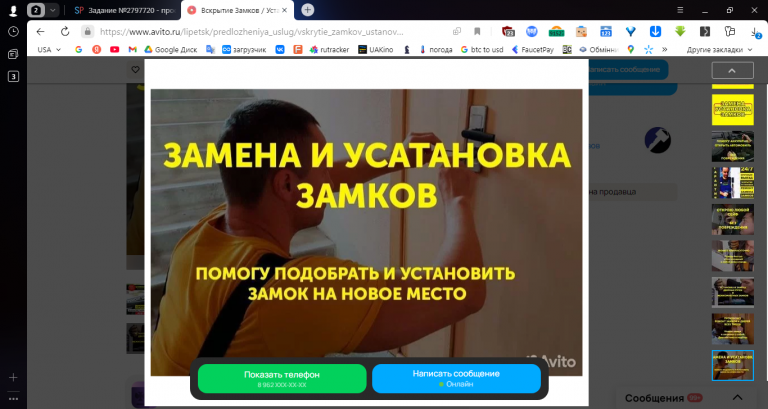
Task: Reload the Avito page
Action: [65, 31]
